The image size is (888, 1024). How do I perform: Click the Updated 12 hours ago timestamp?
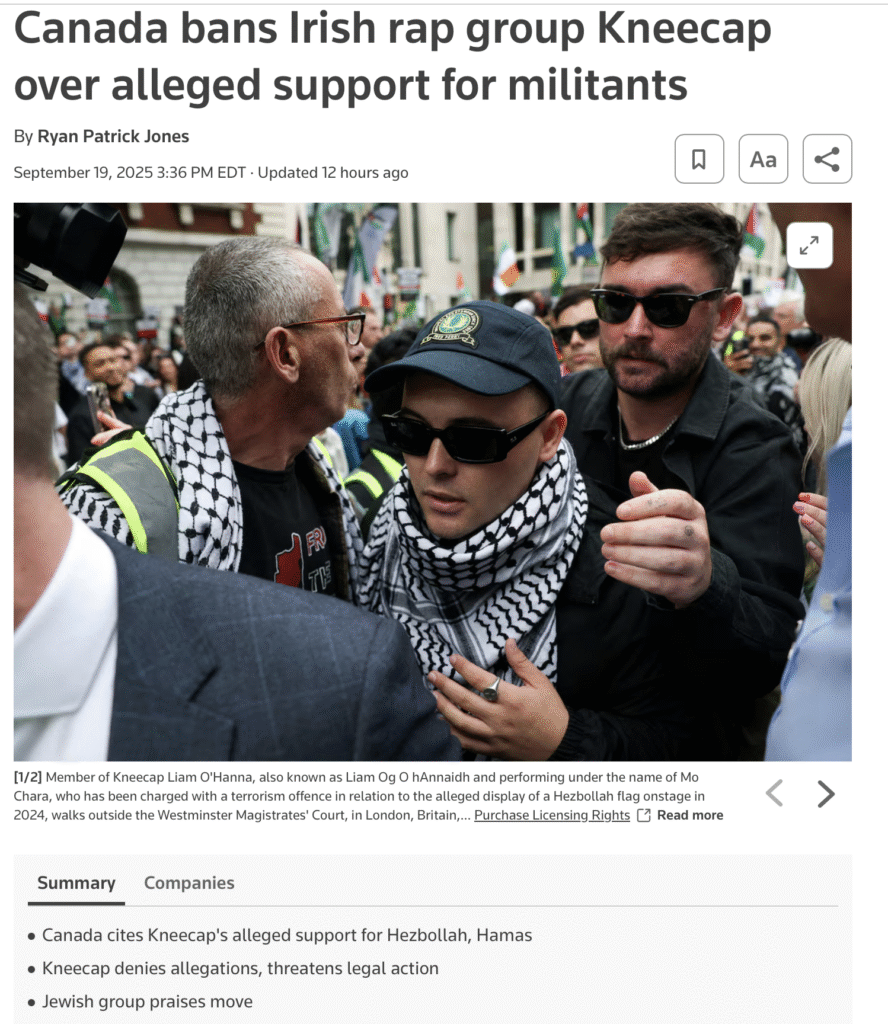[x=332, y=172]
